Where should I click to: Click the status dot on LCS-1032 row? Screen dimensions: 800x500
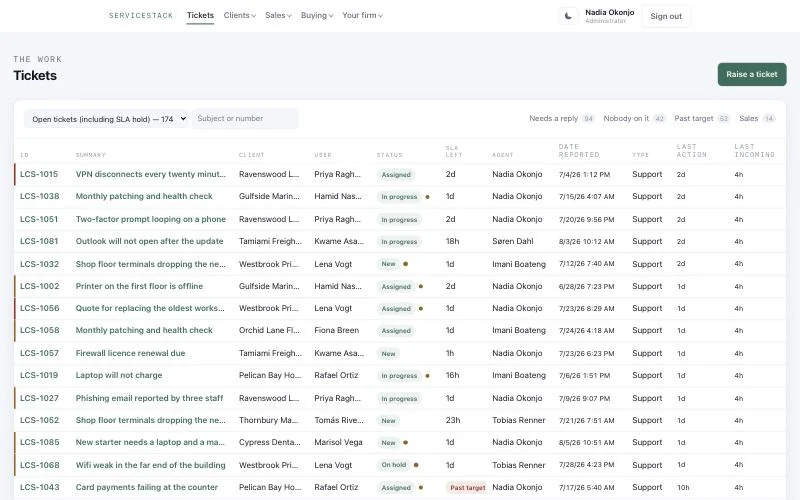click(x=406, y=264)
